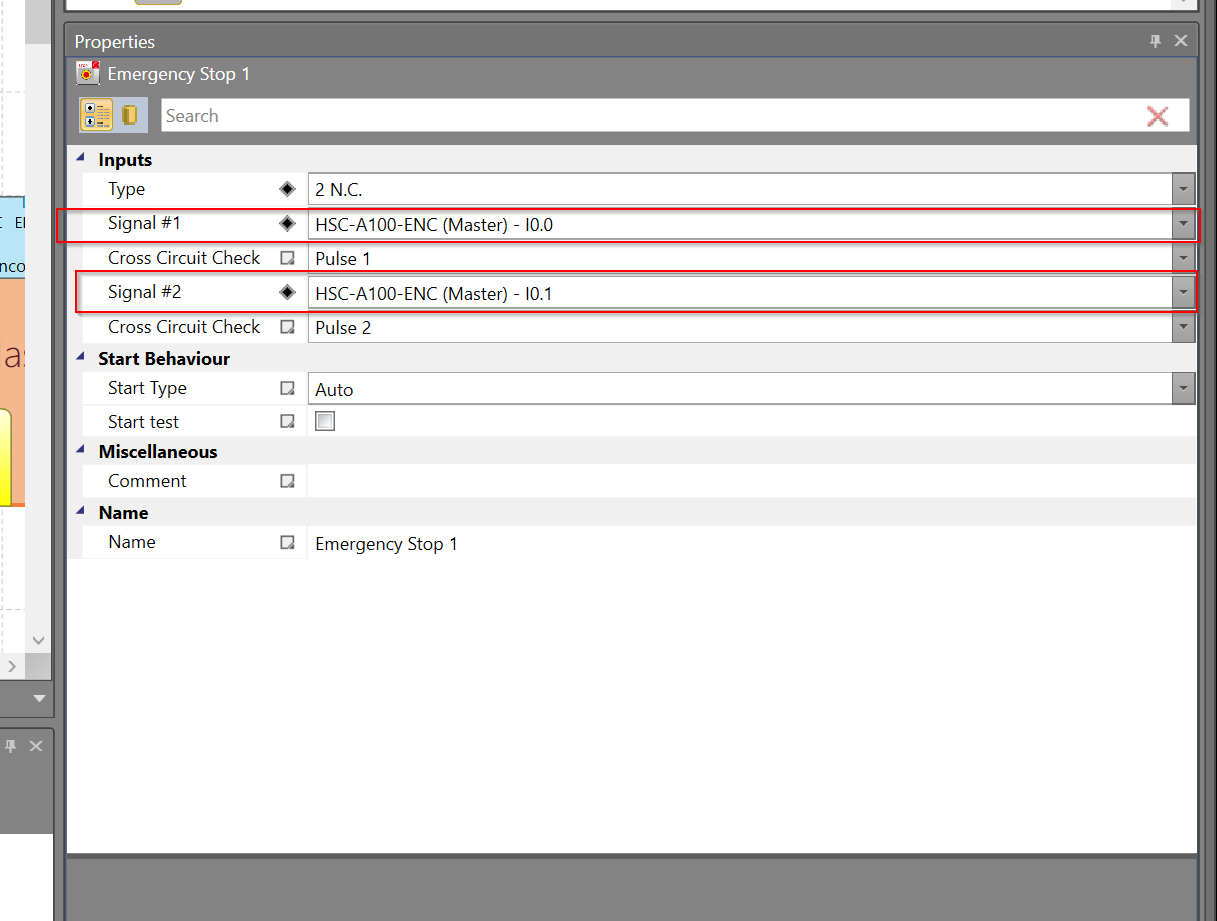Click the Emergency Stop 1 name value

386,544
